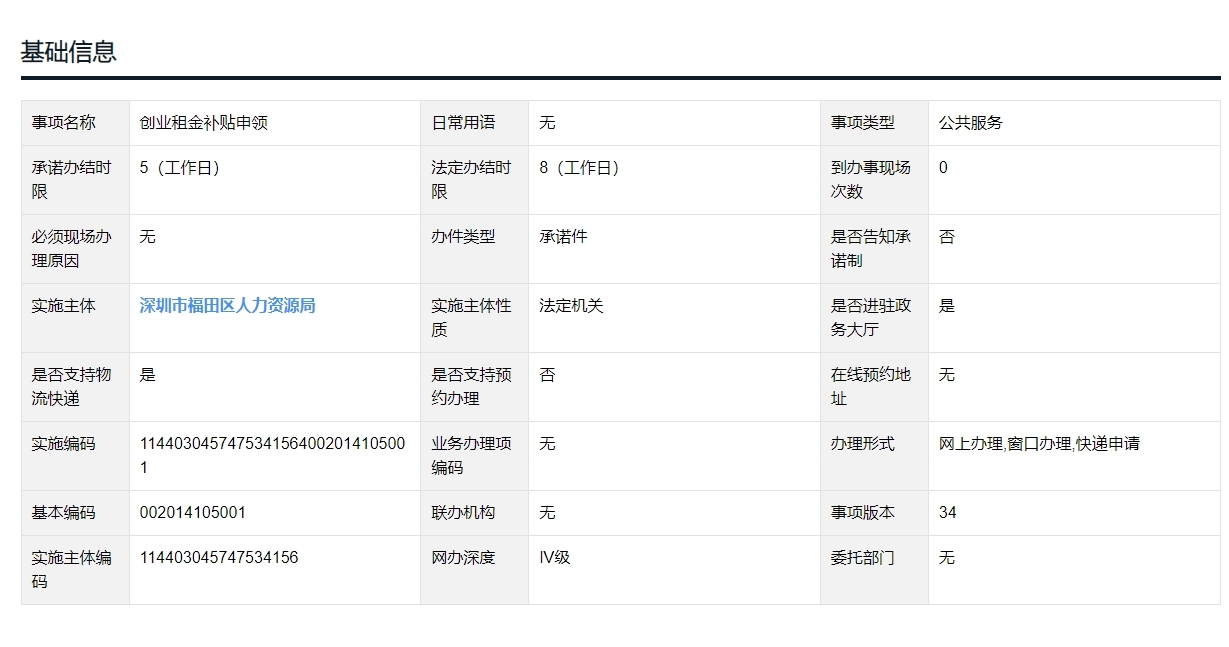Click the 基础信息 section heading
The width and height of the screenshot is (1229, 647).
click(x=69, y=52)
